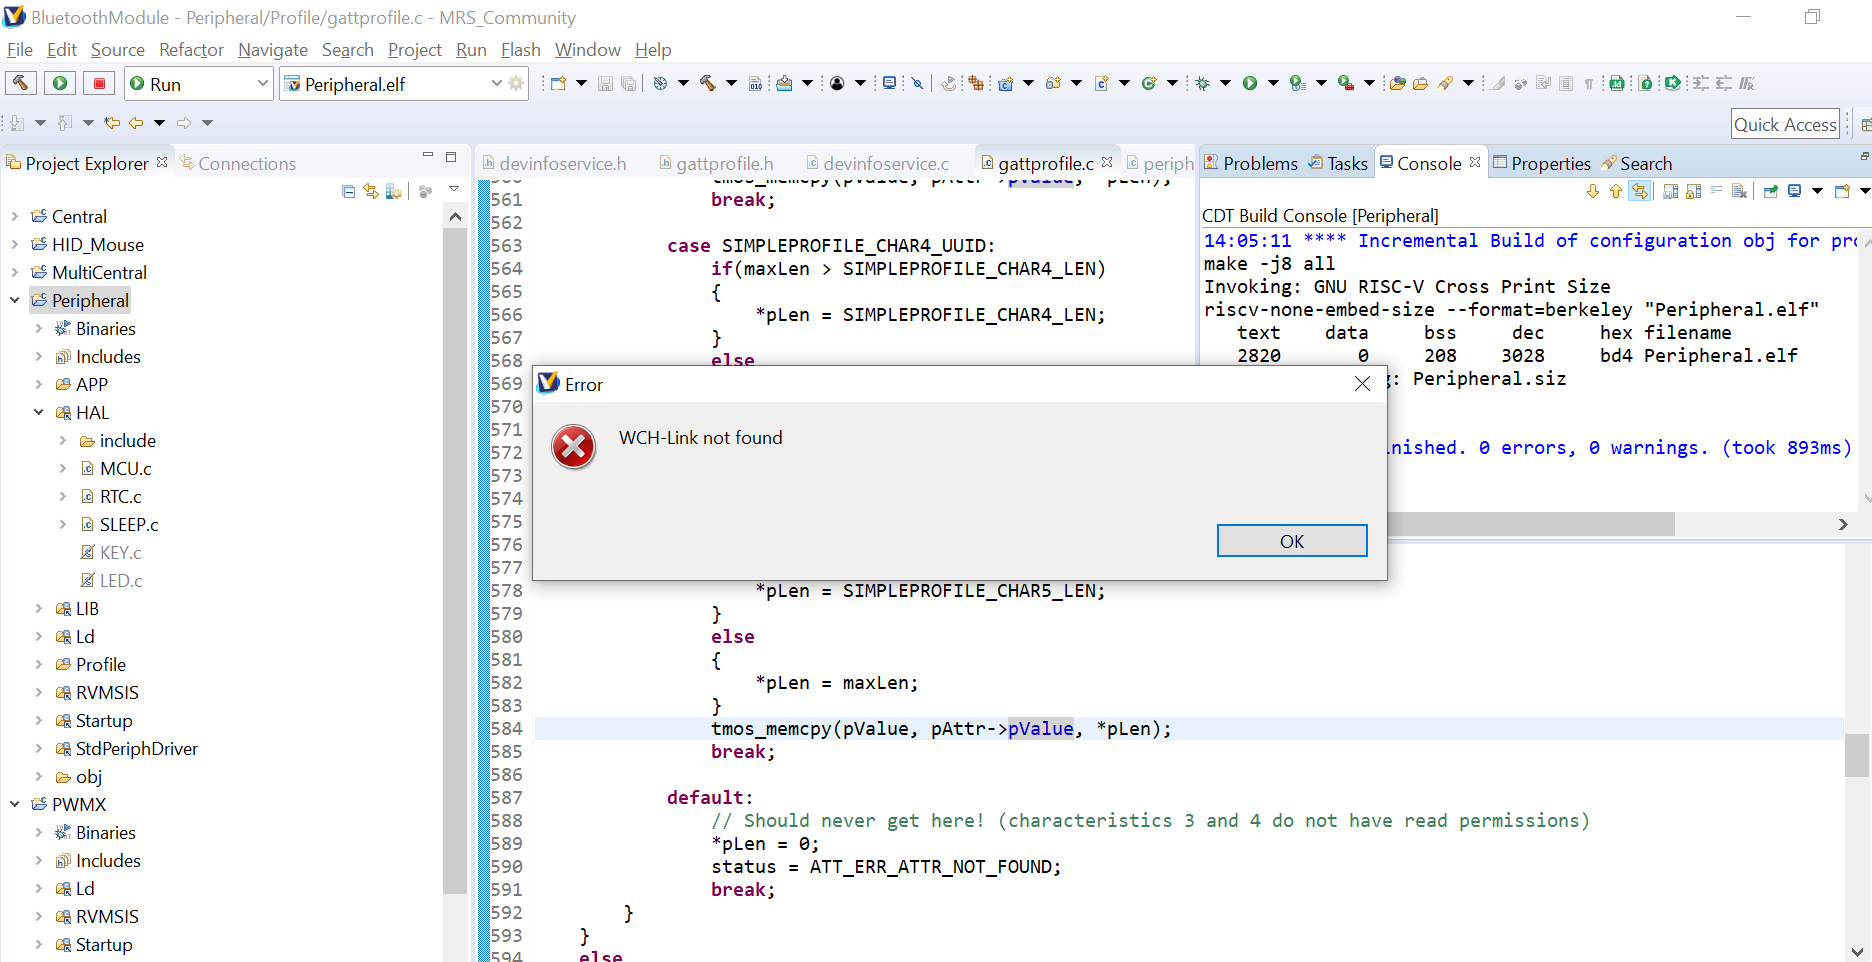Click the New file wizard icon

coord(558,84)
